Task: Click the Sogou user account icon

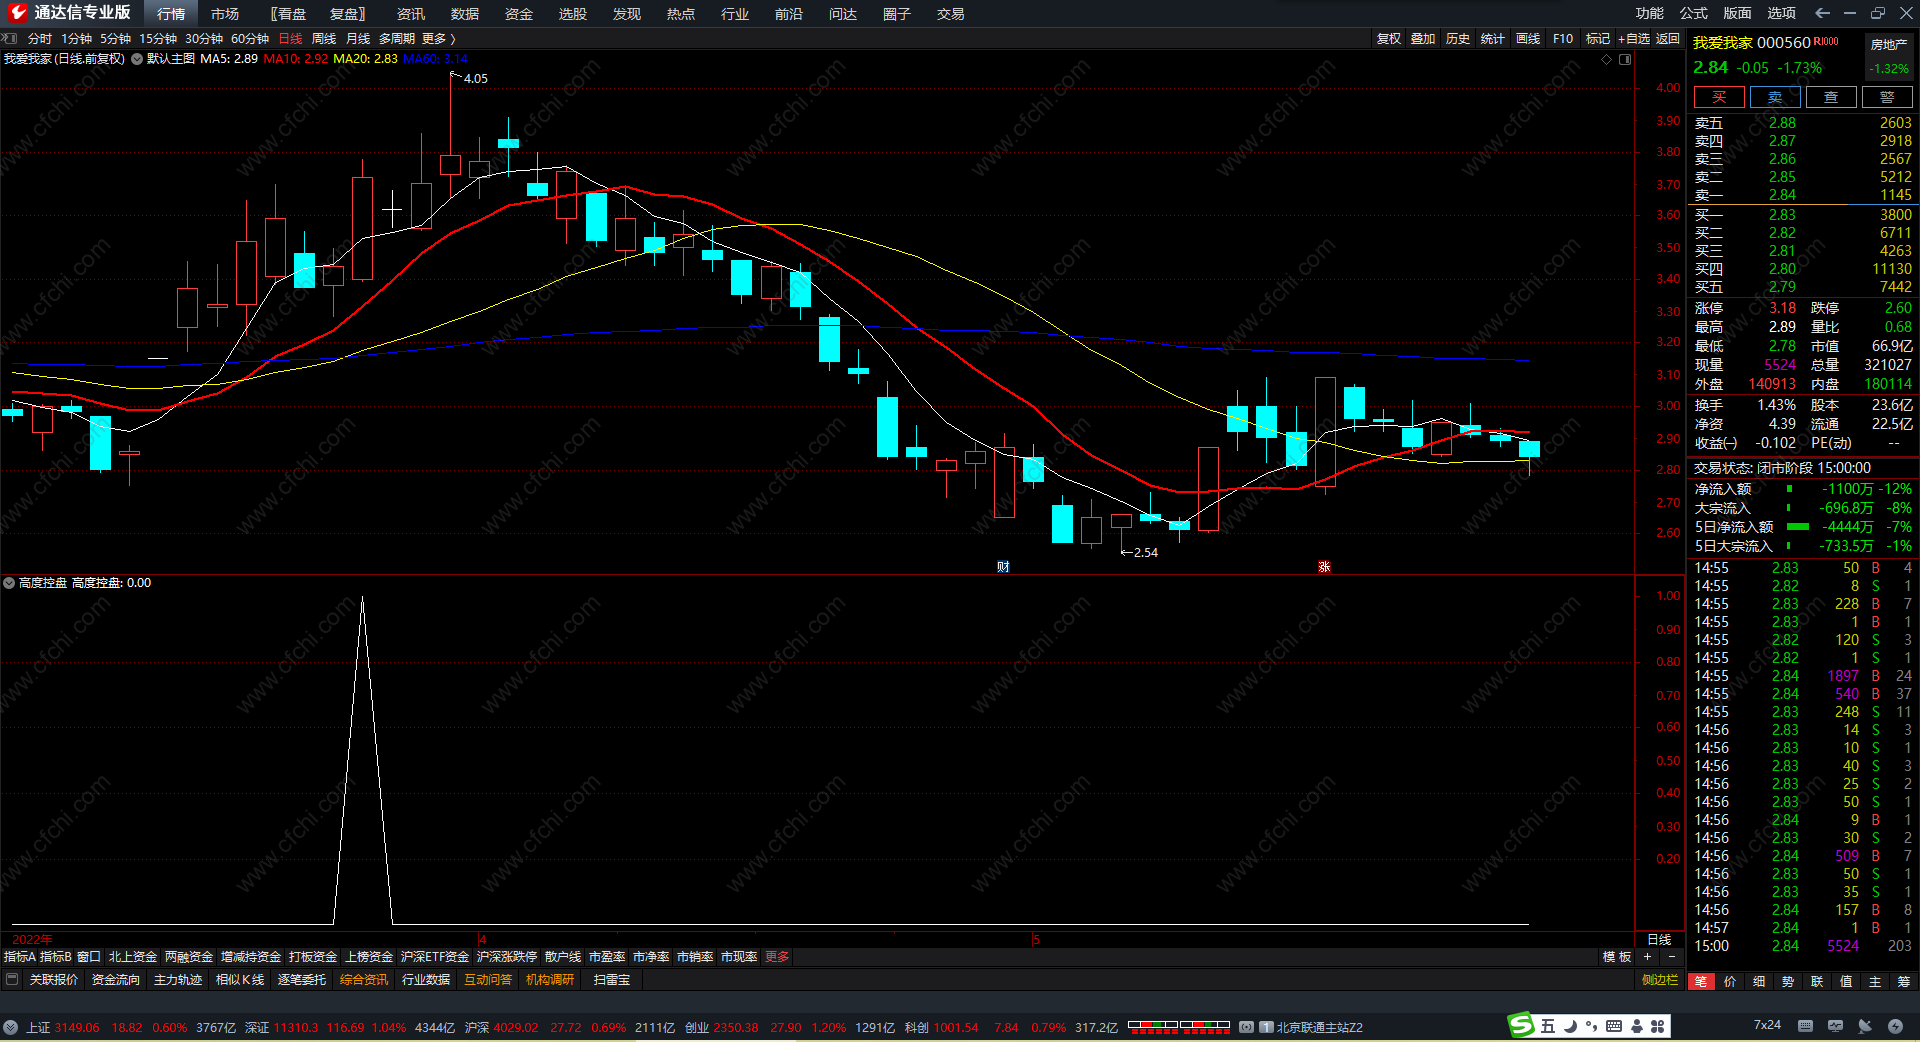Action: 1637,1026
